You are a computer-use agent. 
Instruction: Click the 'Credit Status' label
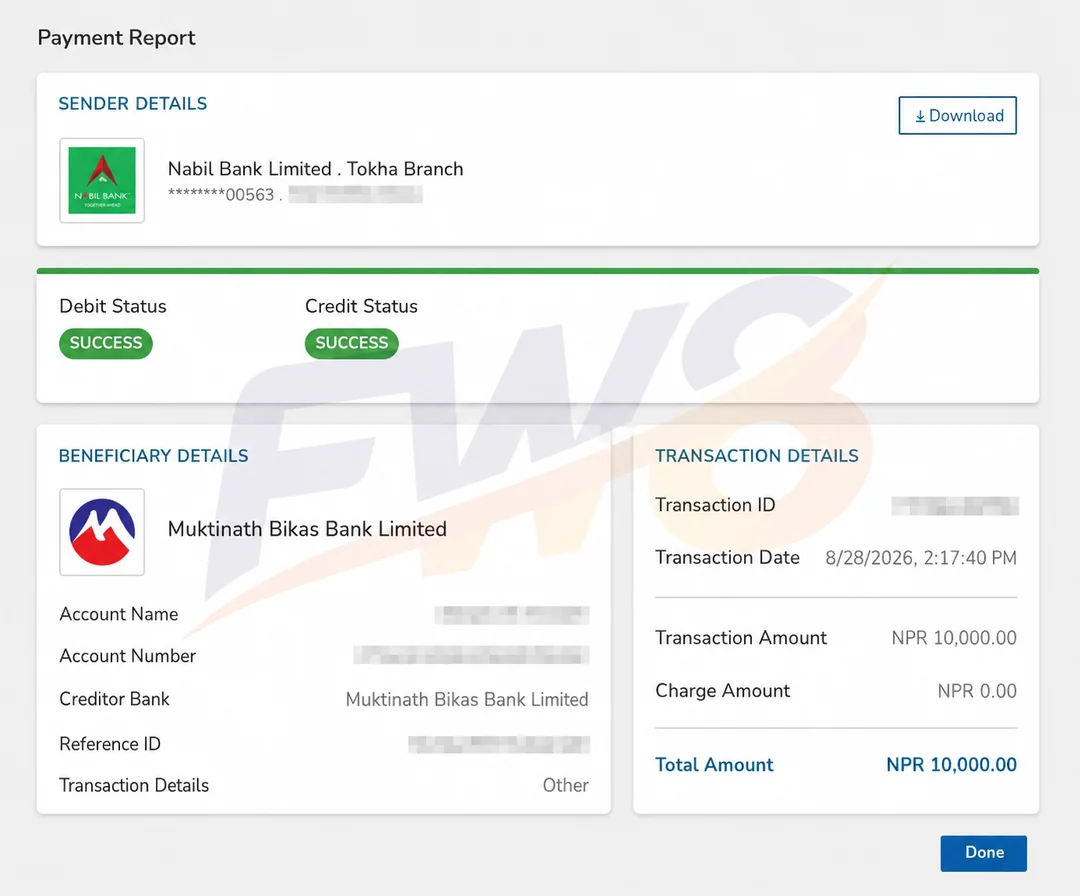362,306
